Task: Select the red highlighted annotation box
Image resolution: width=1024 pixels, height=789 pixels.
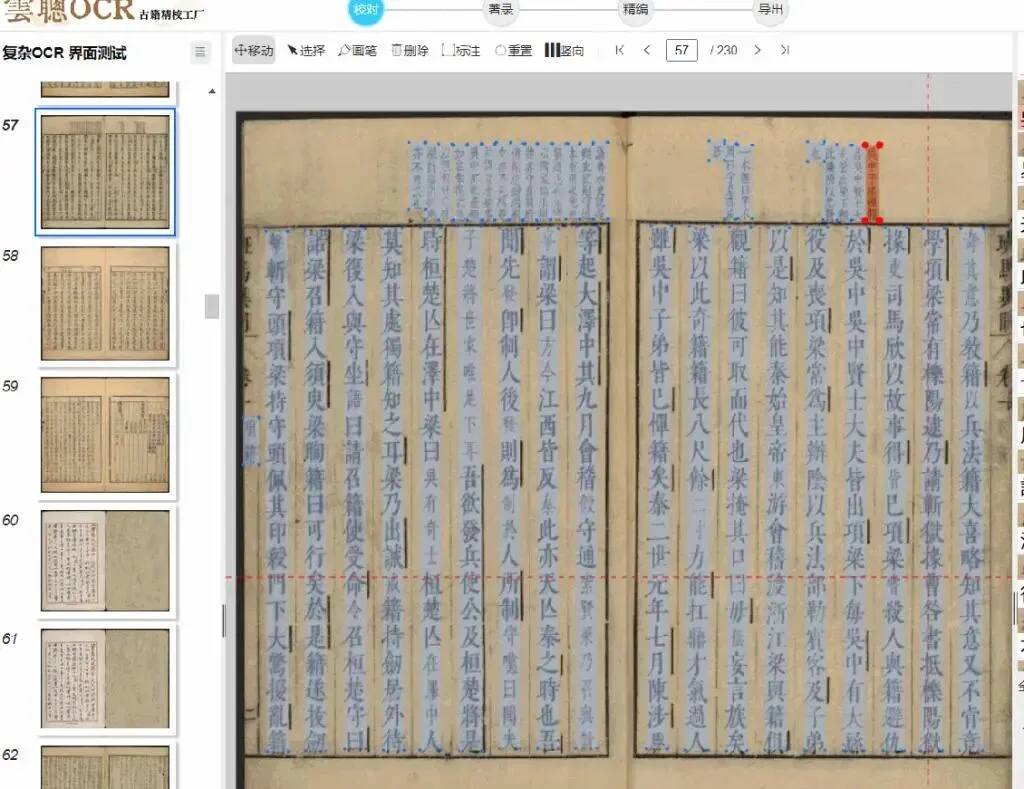Action: click(x=872, y=183)
